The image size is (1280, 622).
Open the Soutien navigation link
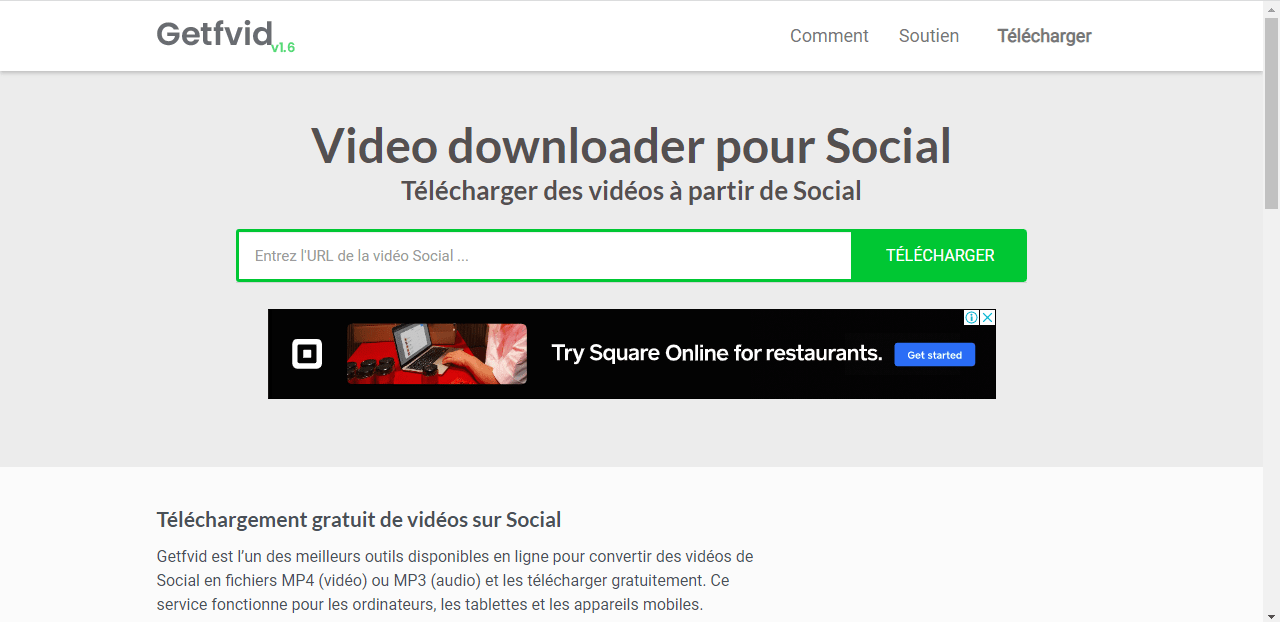point(929,36)
